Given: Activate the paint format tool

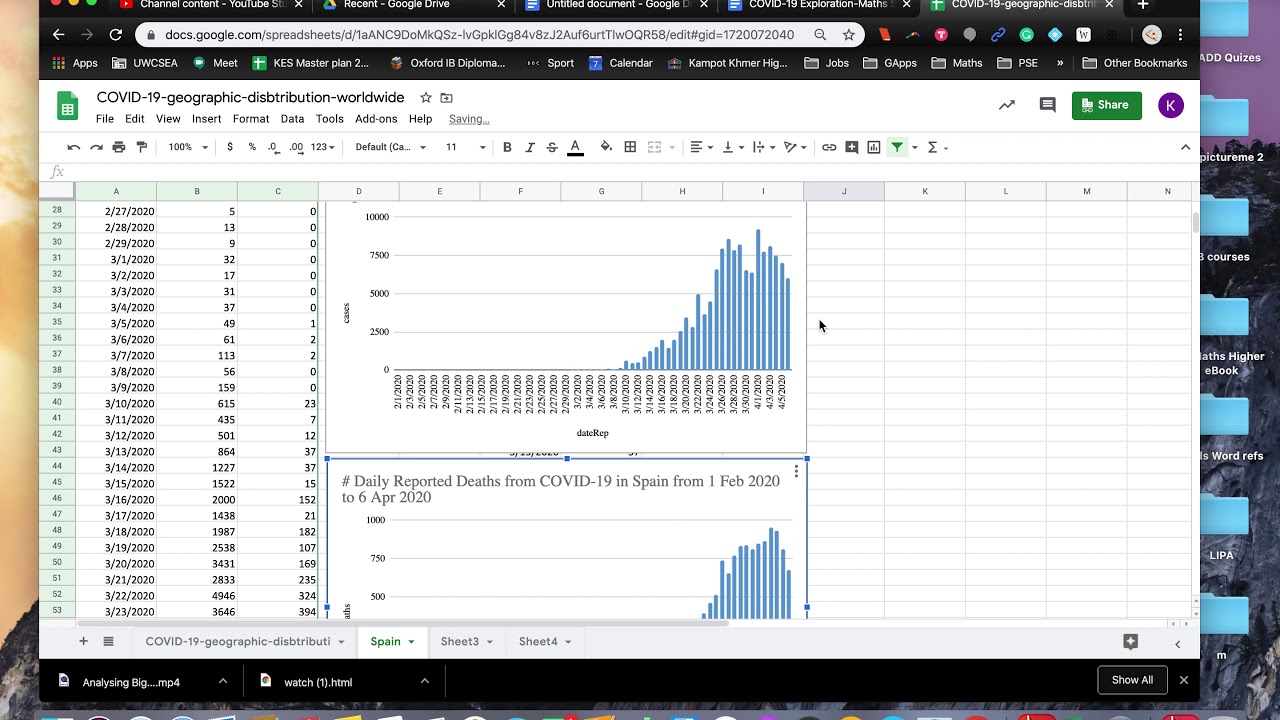Looking at the screenshot, I should coord(141,147).
